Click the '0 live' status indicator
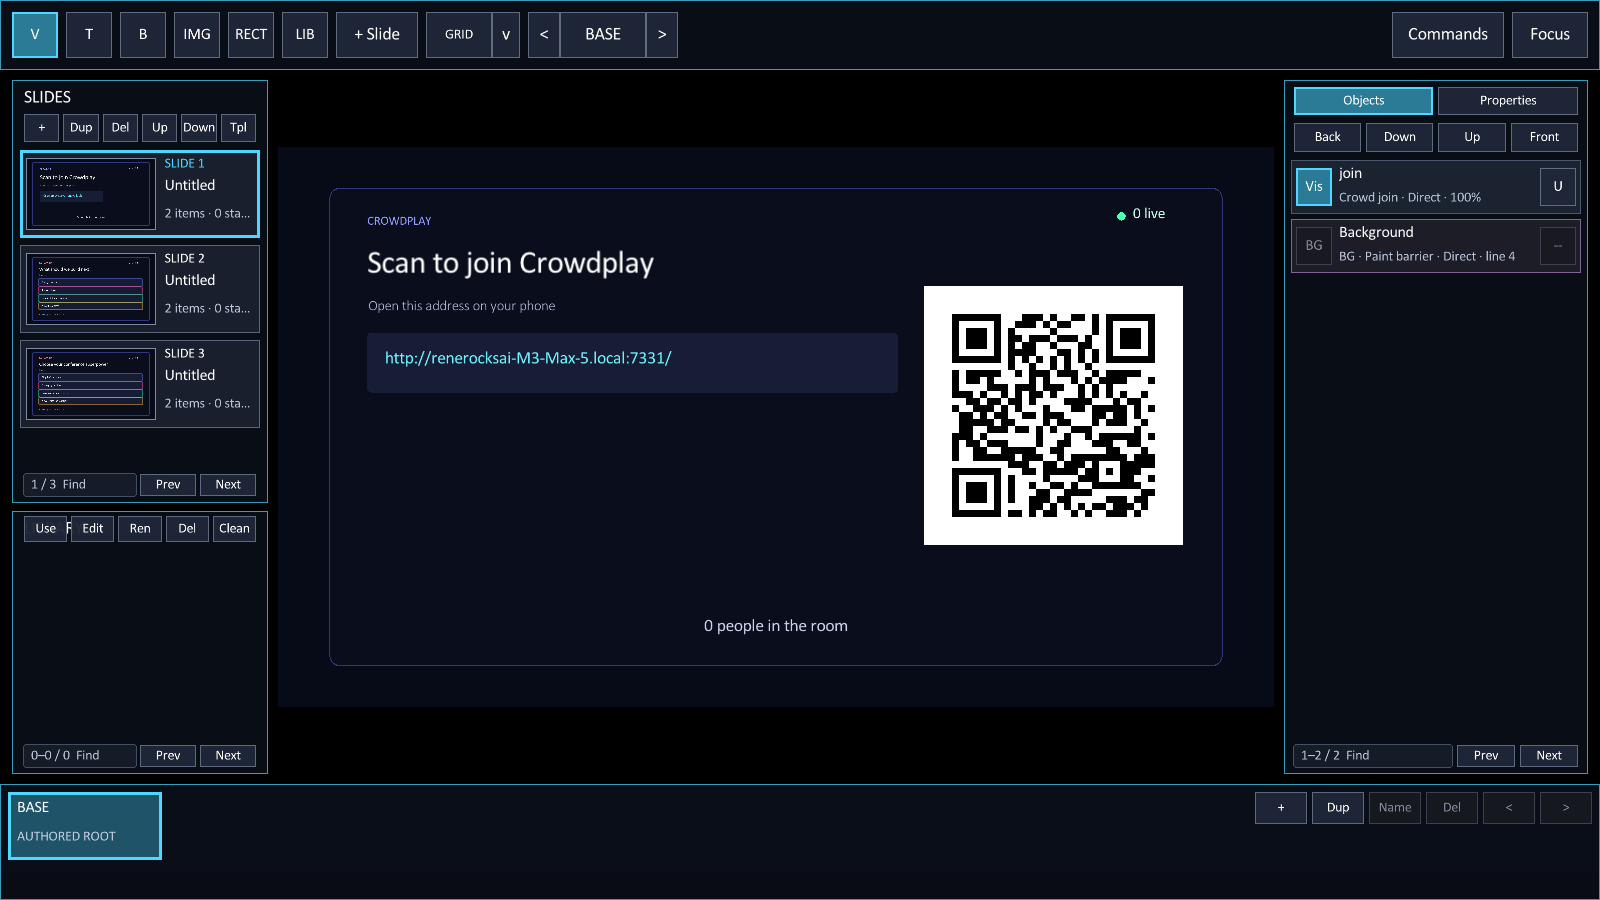 (1141, 214)
